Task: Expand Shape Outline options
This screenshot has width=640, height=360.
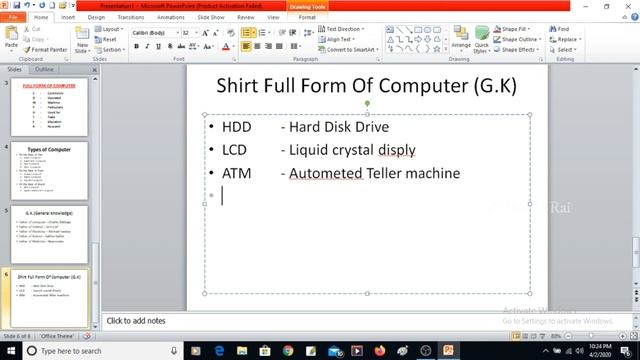Action: tap(517, 39)
